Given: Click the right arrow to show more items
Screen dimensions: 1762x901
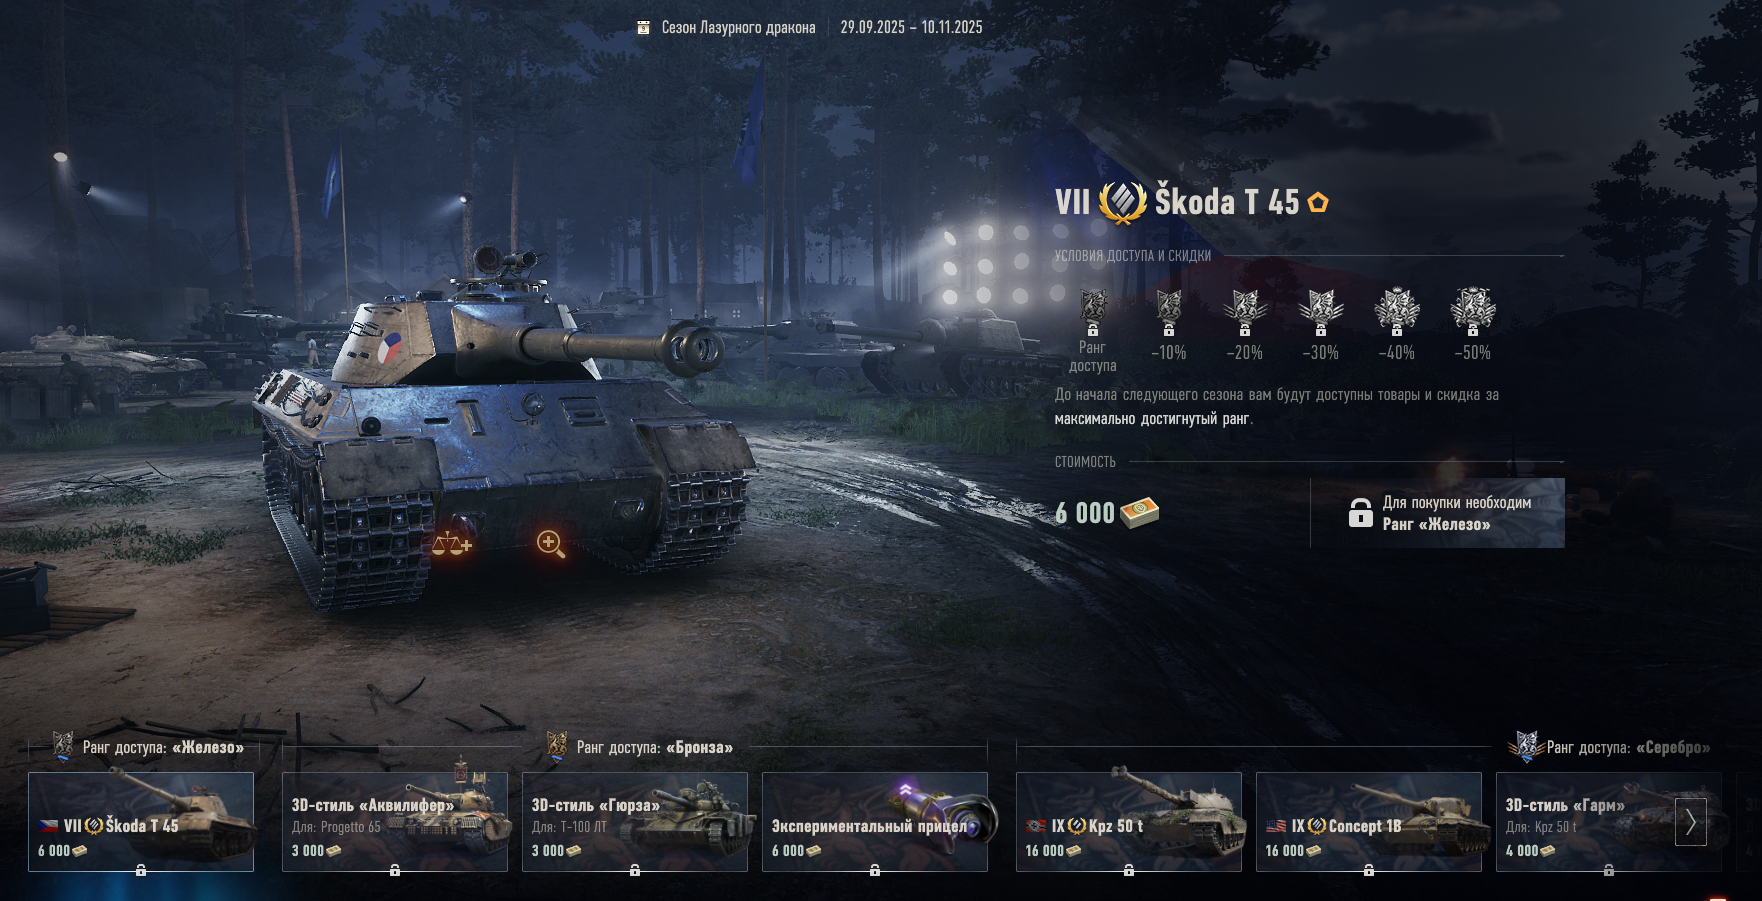Looking at the screenshot, I should tap(1691, 822).
